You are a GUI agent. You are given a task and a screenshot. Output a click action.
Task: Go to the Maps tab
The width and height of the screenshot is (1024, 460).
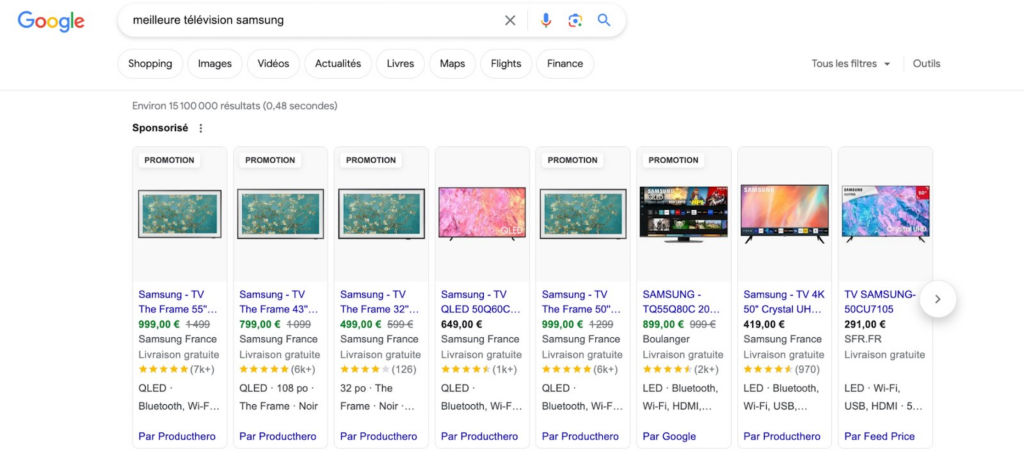(x=453, y=63)
